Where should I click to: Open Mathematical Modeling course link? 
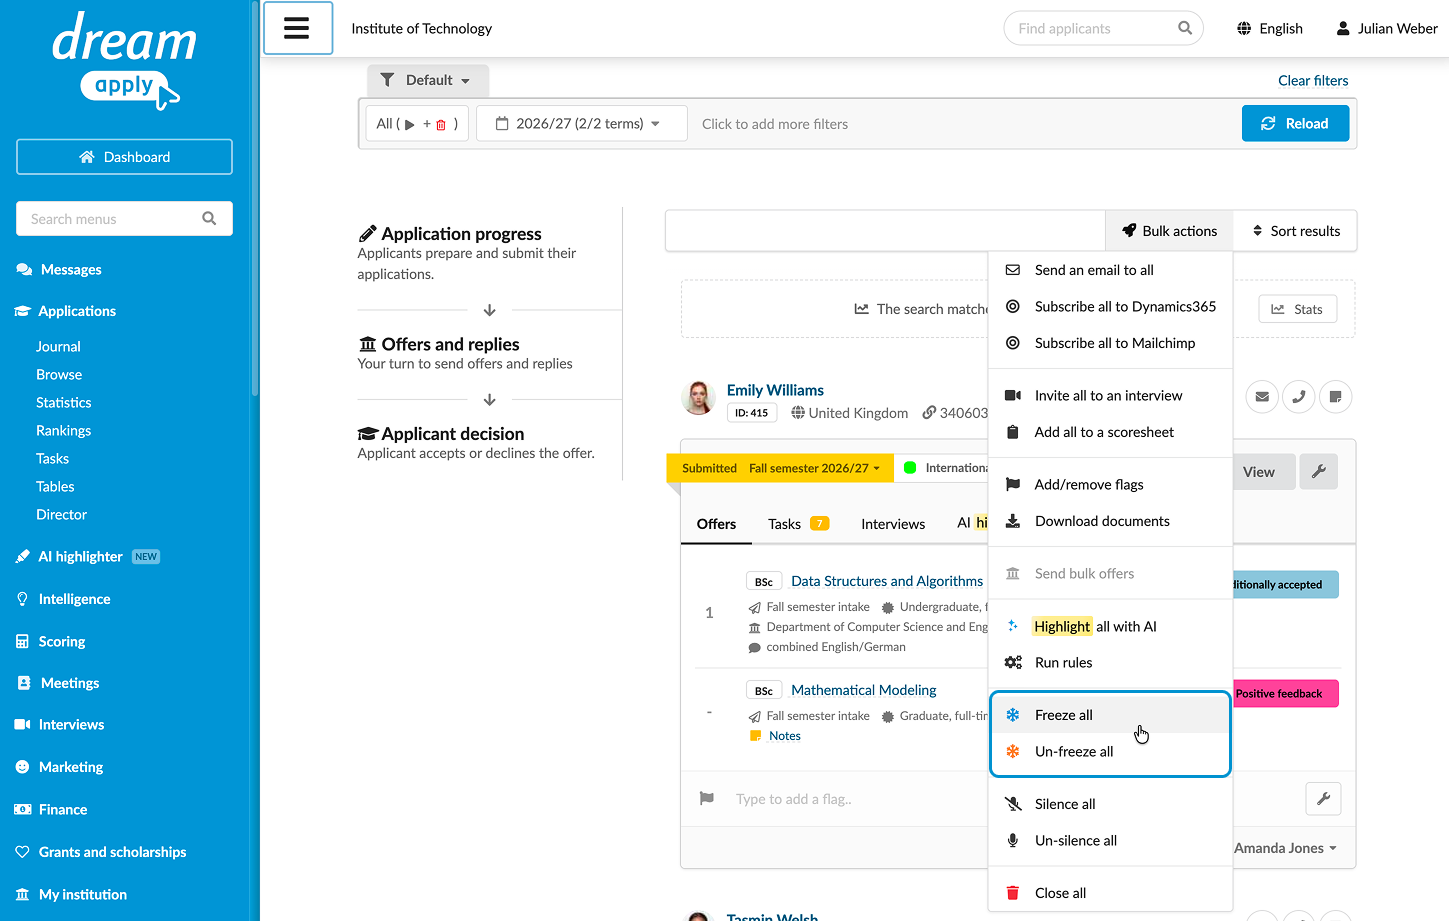[863, 690]
